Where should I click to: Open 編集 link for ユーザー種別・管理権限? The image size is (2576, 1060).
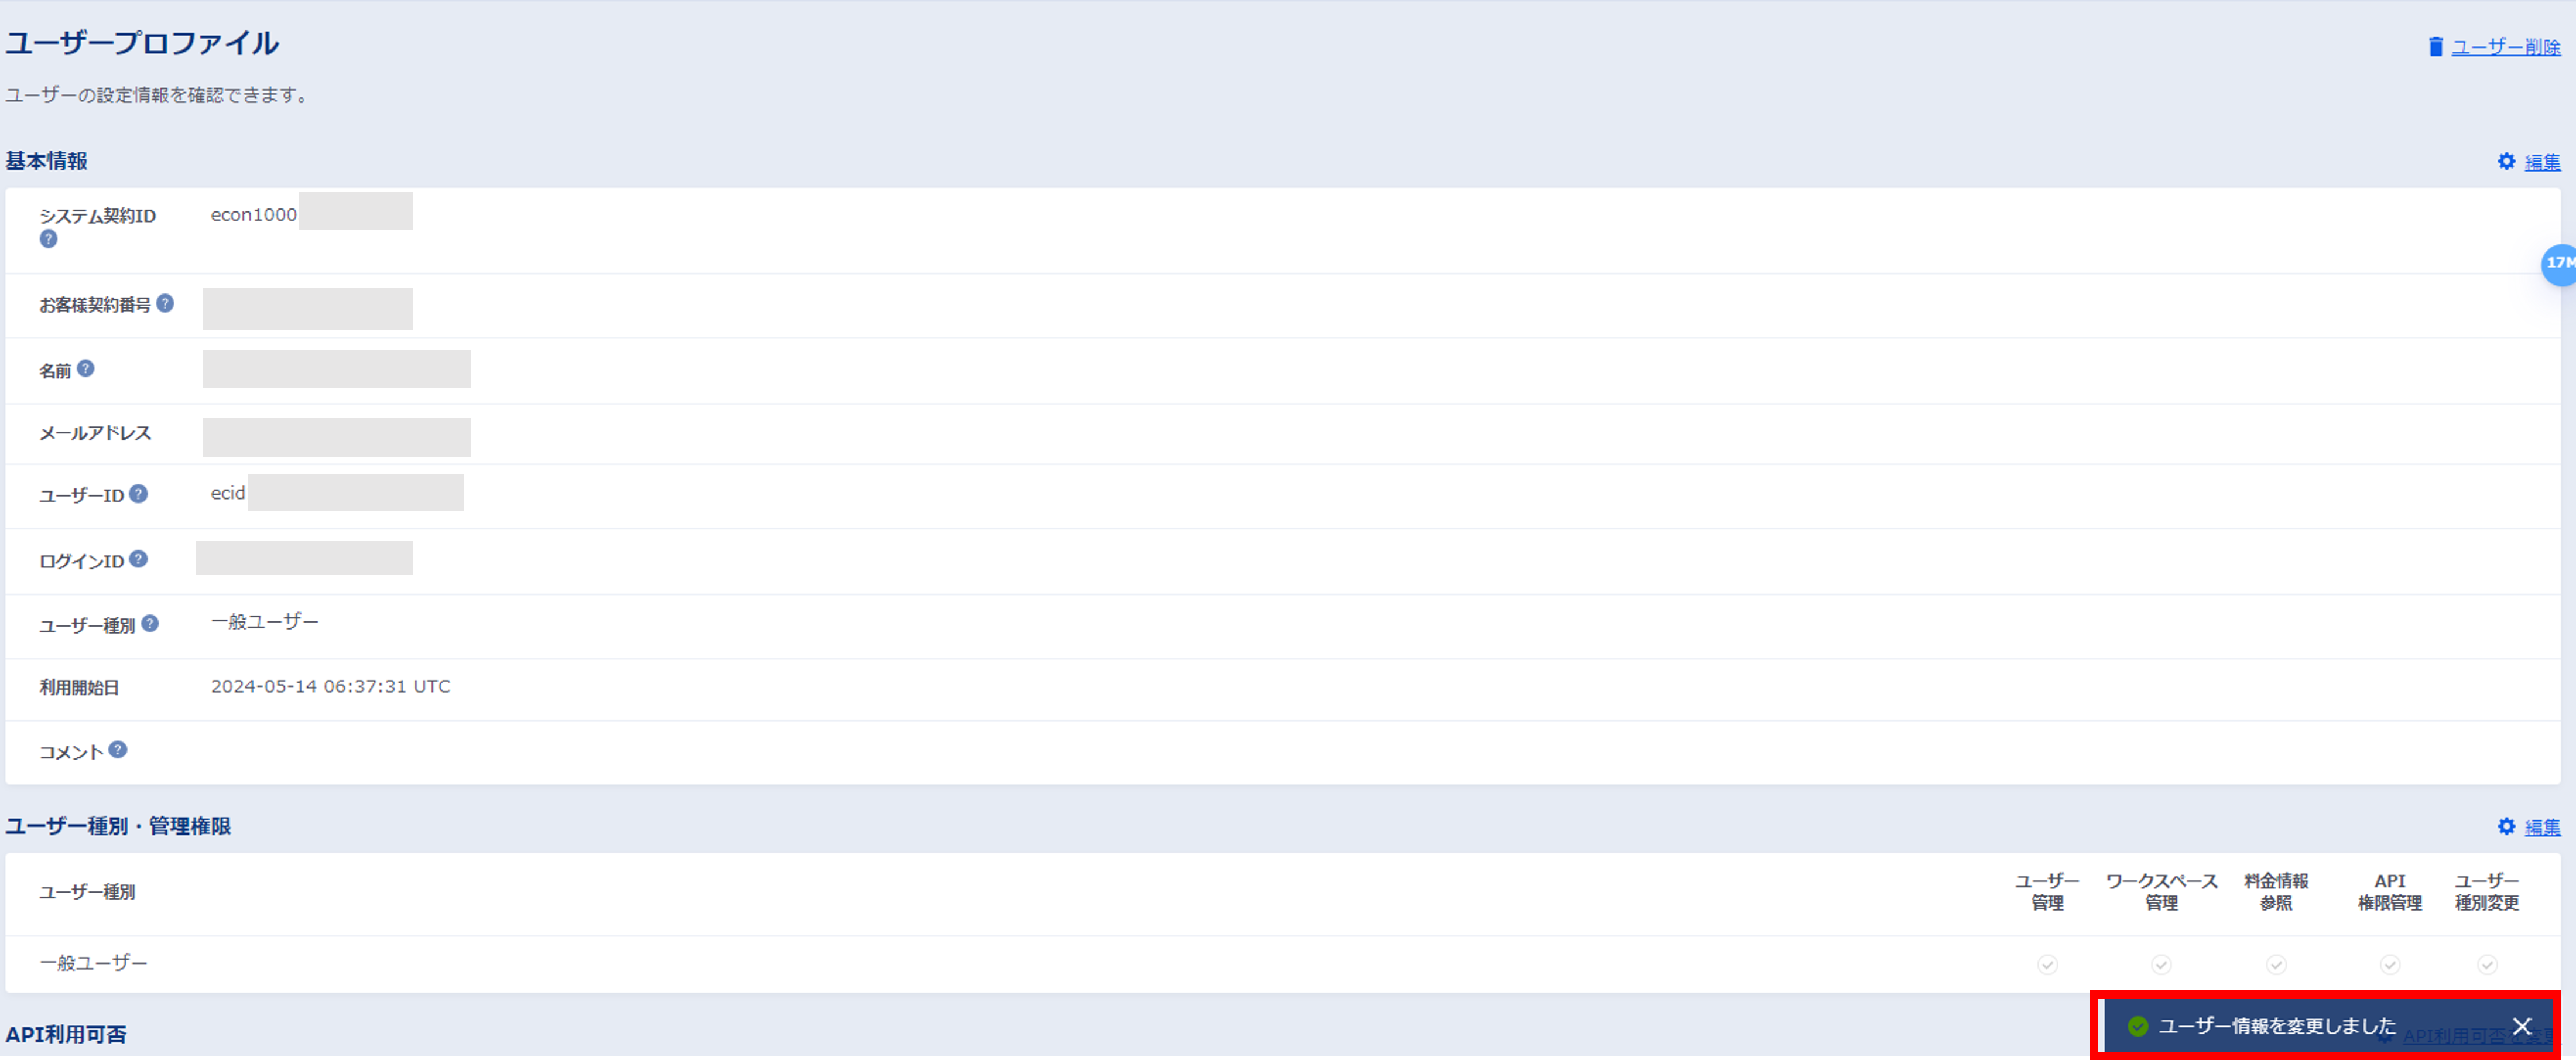(x=2543, y=828)
